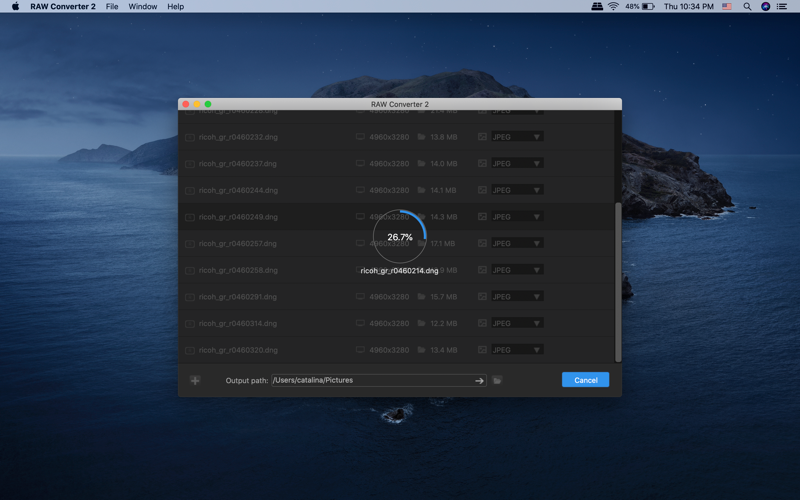
Task: Open the JPEG format dropdown for ricoh_gr_r0460320.dng
Action: pyautogui.click(x=517, y=350)
